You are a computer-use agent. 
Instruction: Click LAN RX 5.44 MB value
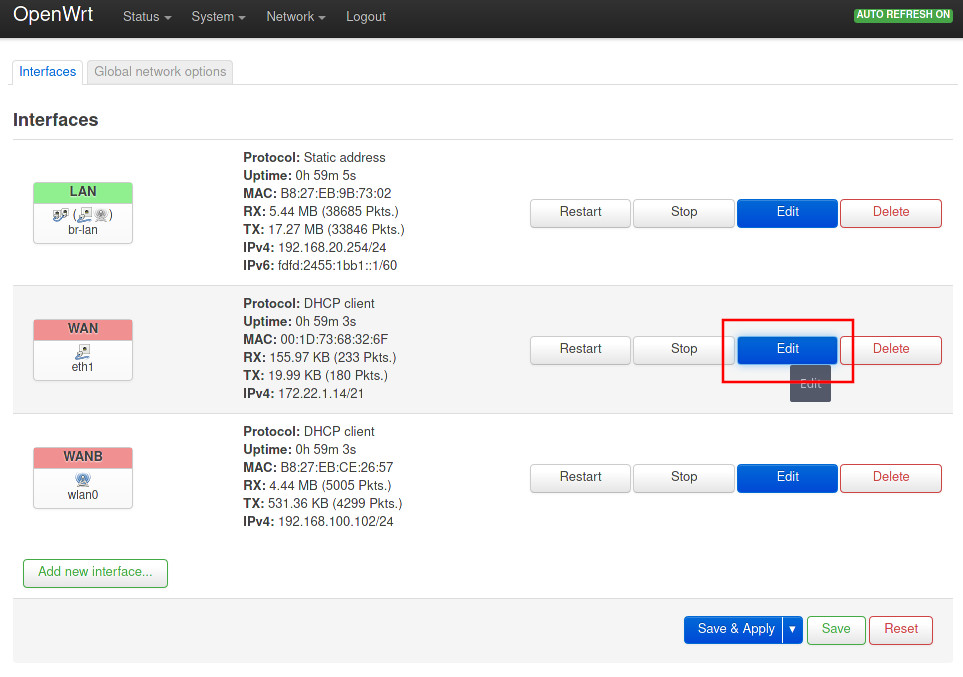tap(334, 212)
